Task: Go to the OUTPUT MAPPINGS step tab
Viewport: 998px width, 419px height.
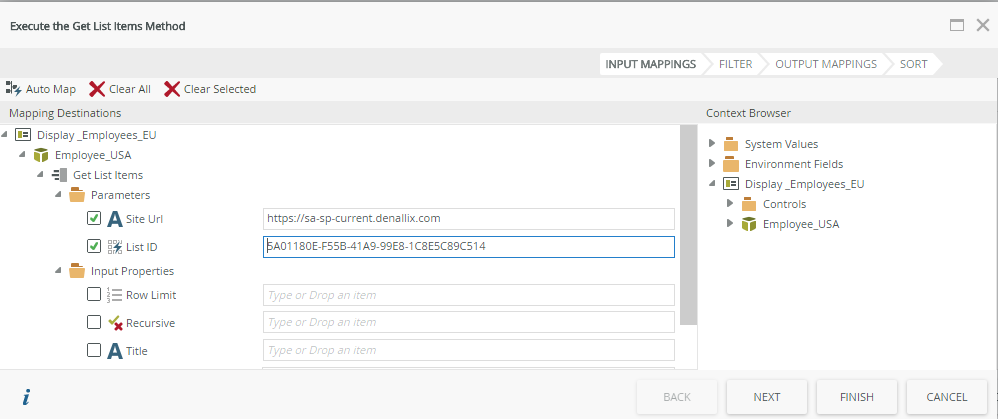Action: [x=826, y=64]
